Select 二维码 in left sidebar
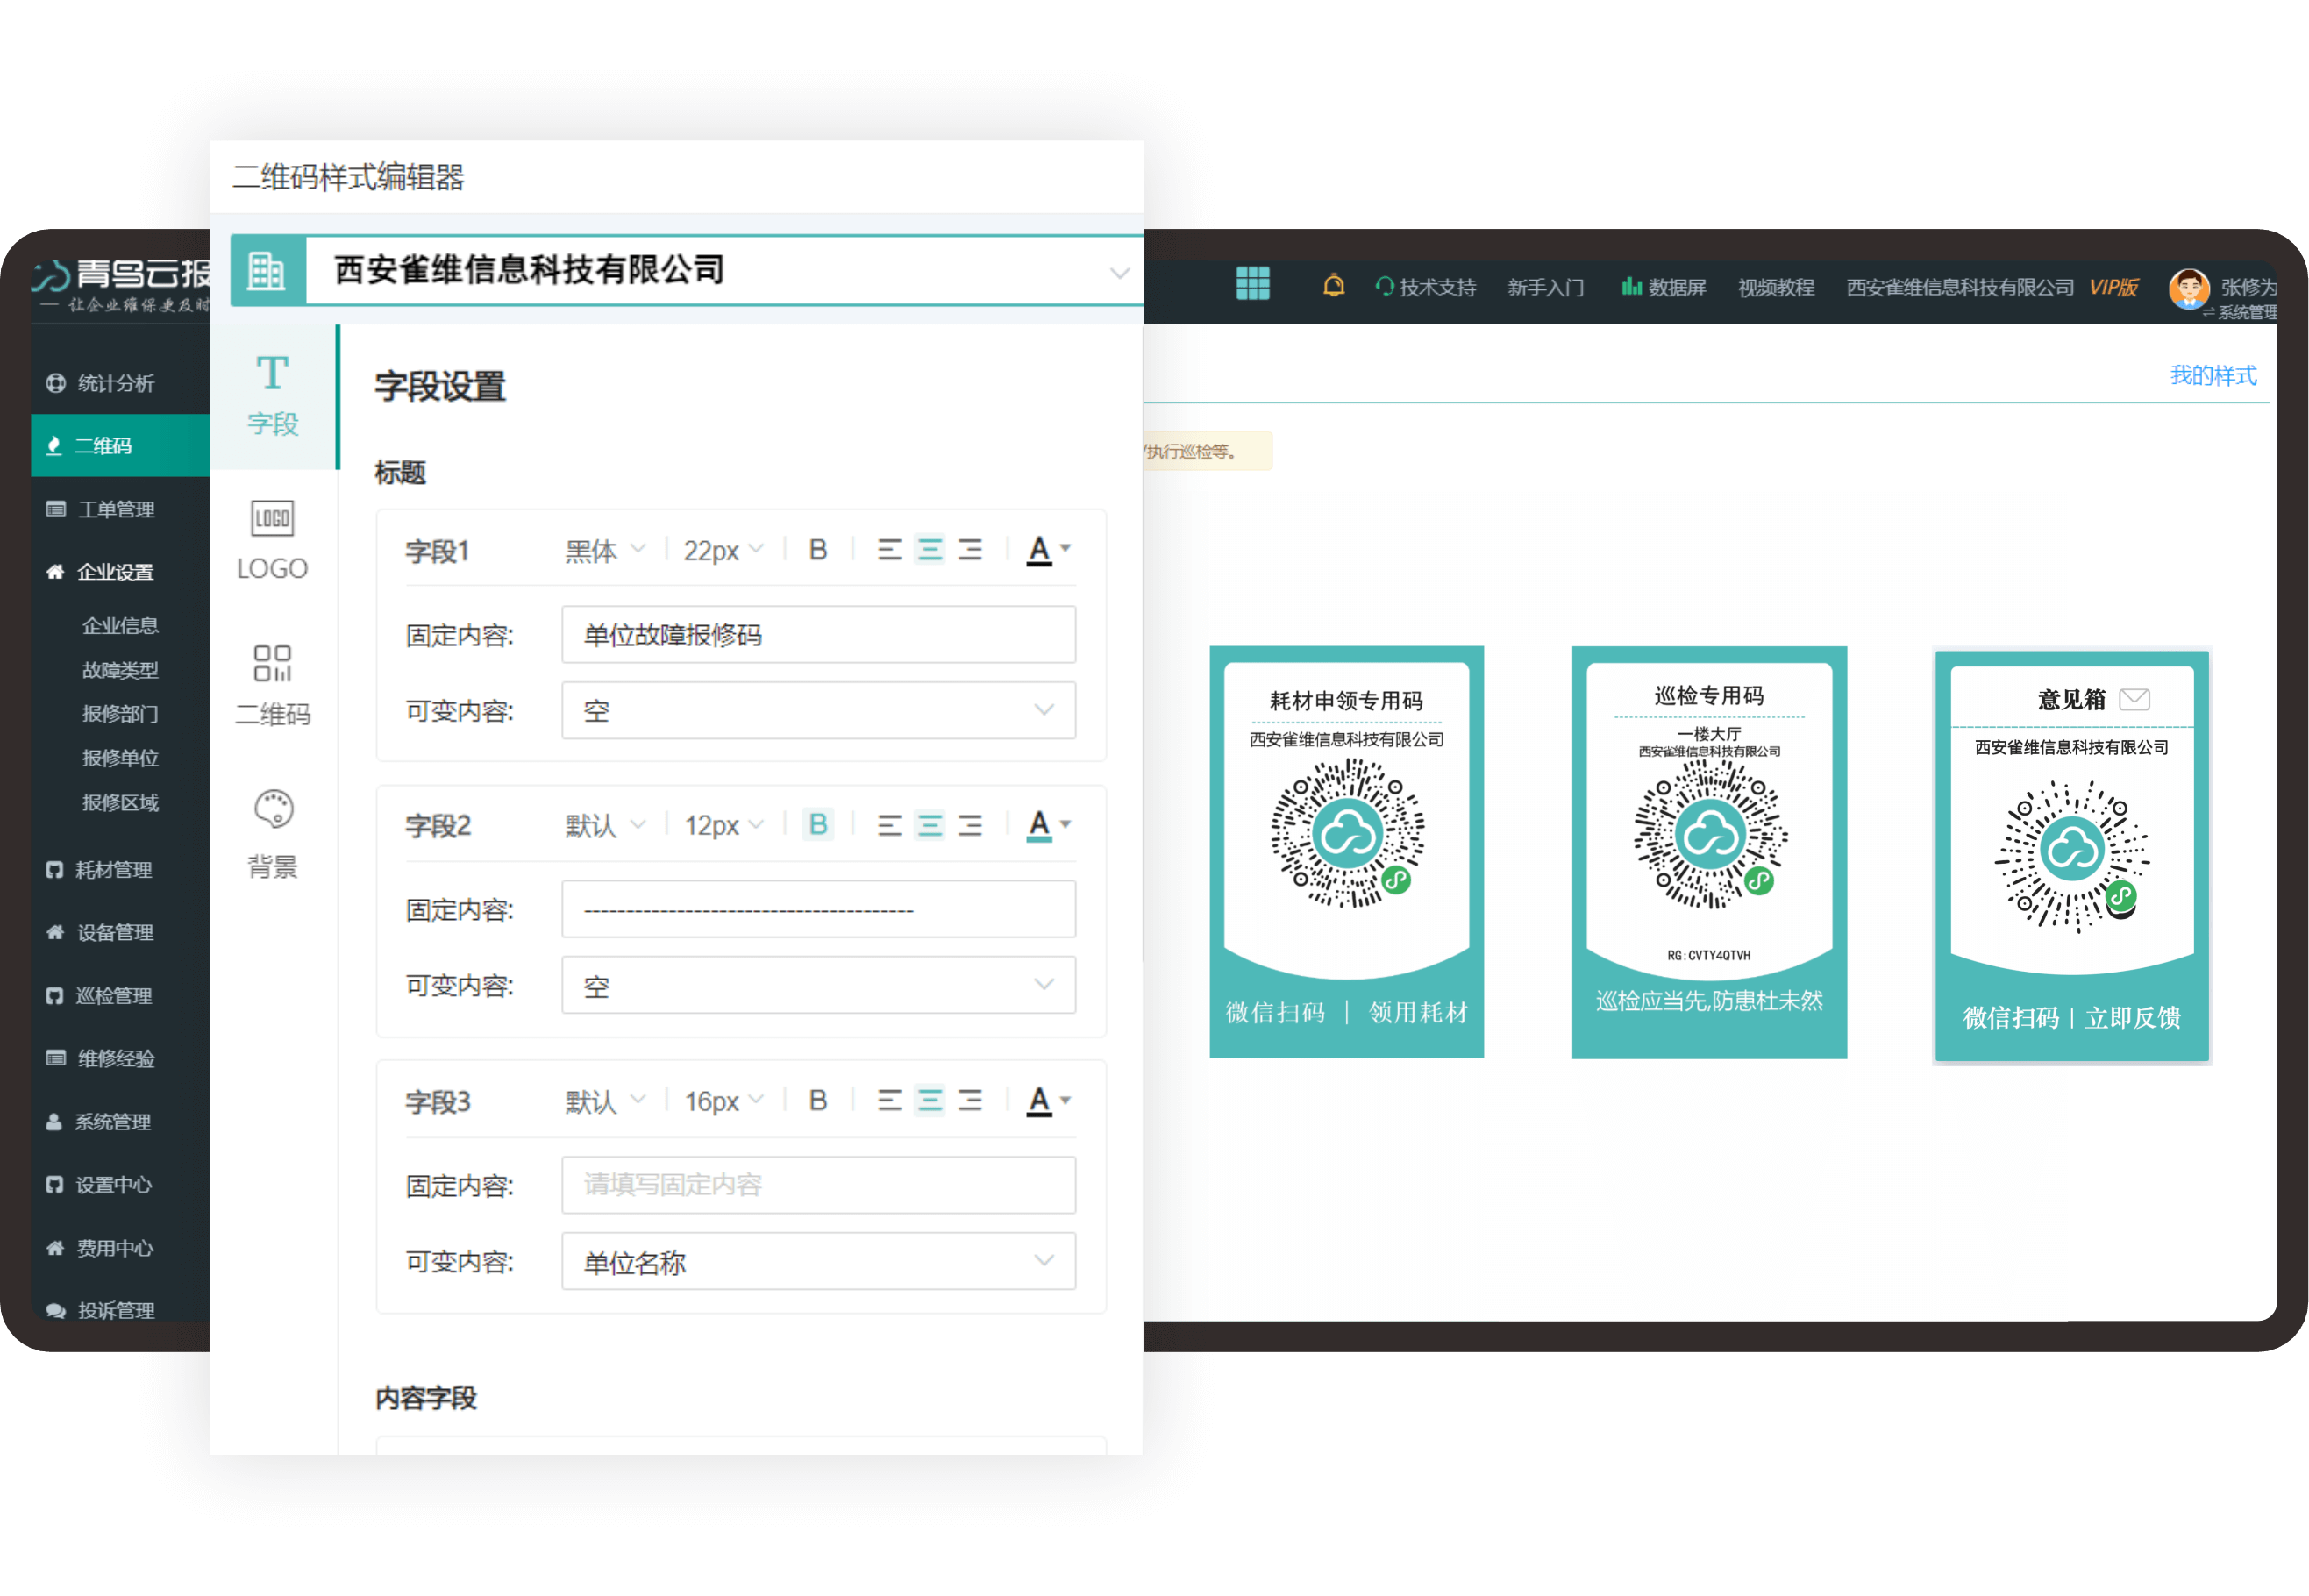Viewport: 2309px width, 1596px height. (x=120, y=445)
